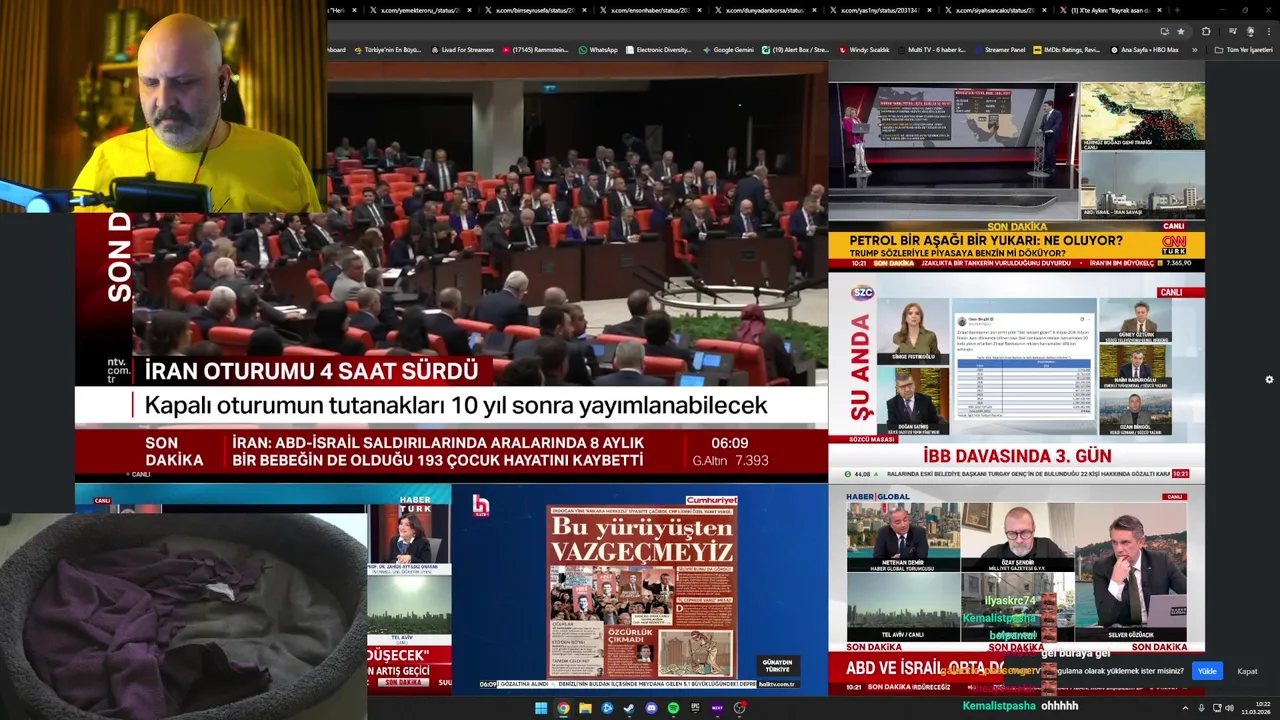
Task: Open the Google Gemini bookmark
Action: 729,50
